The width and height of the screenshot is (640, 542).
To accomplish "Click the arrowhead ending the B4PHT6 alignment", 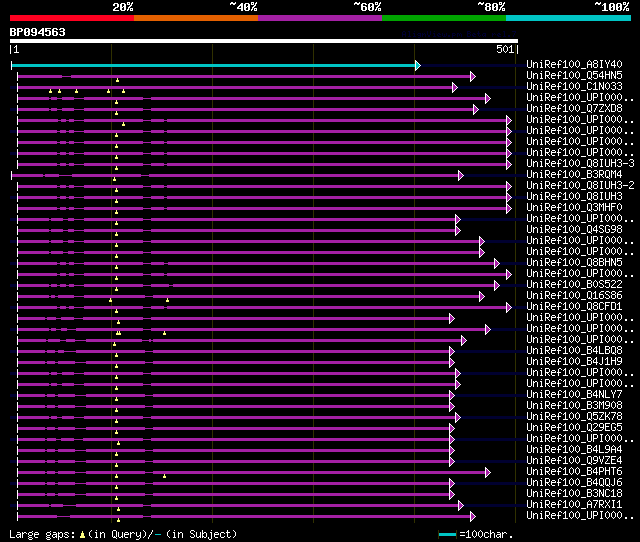I will point(488,473).
